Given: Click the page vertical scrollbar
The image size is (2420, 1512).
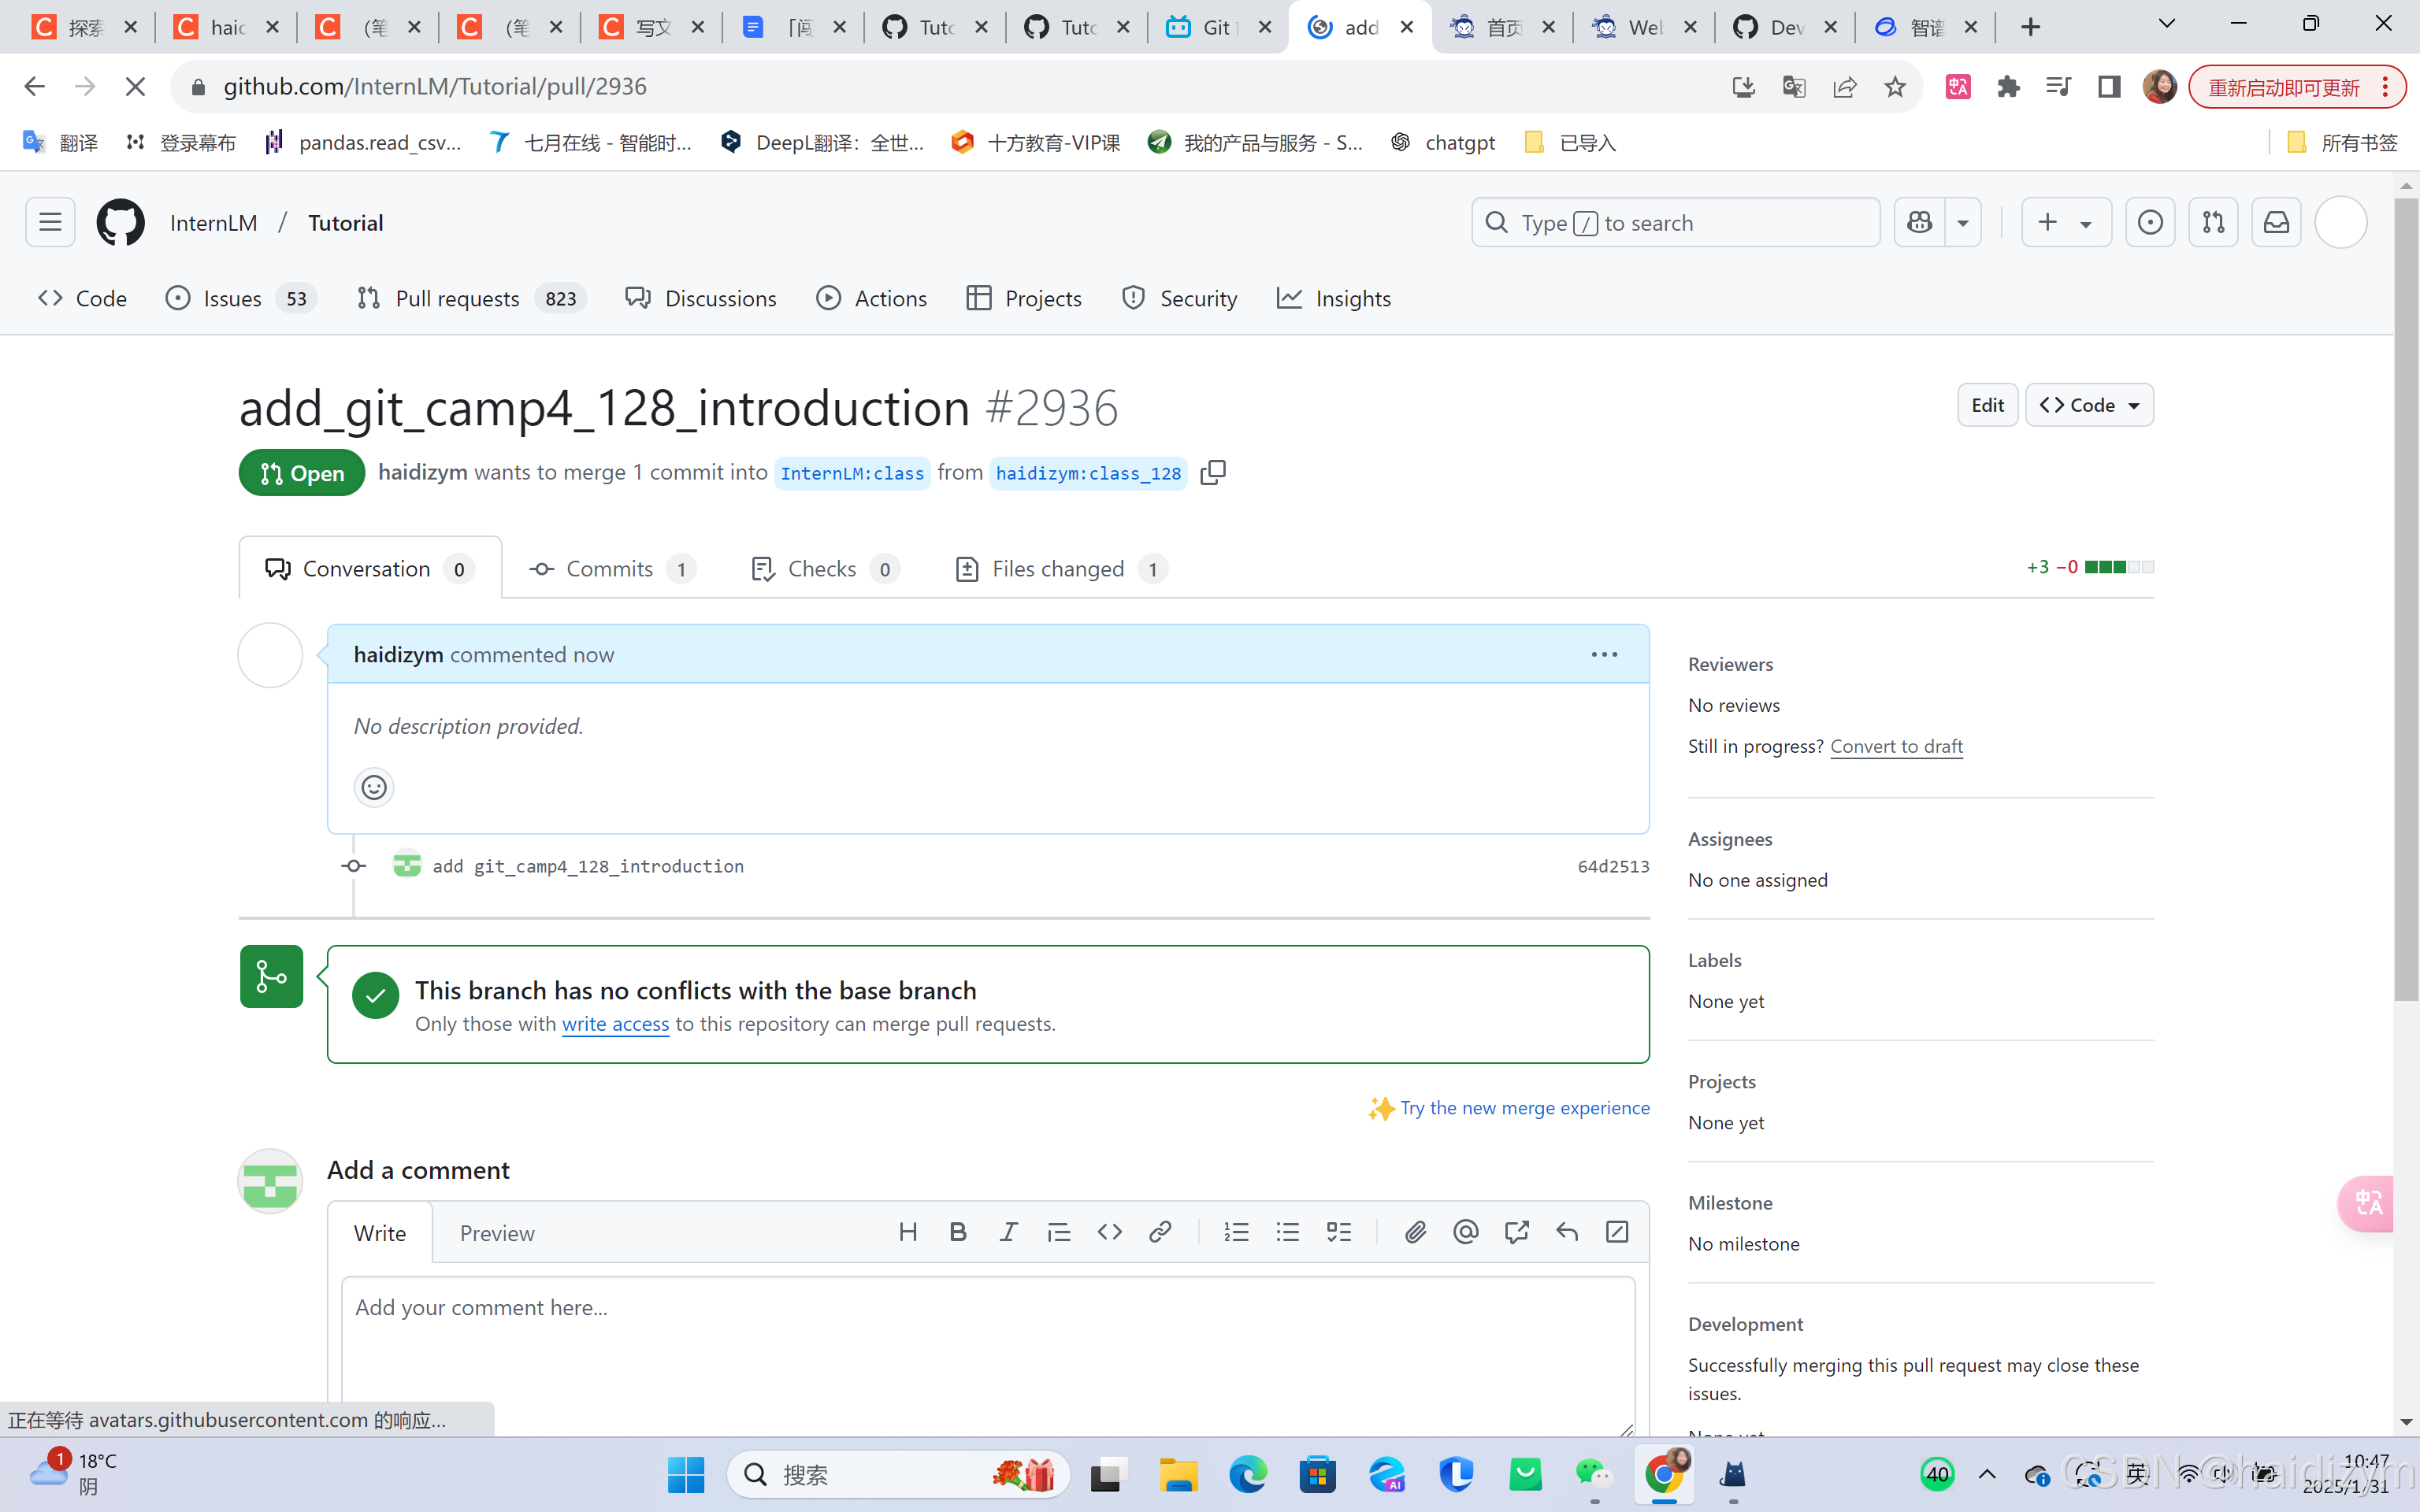Looking at the screenshot, I should point(2406,600).
